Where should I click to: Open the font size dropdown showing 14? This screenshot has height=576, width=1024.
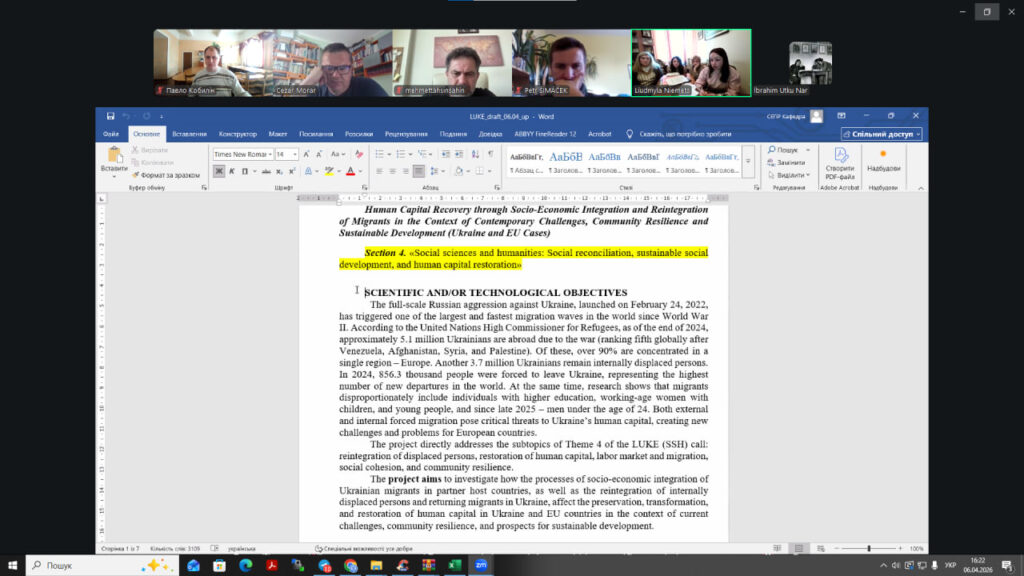tap(286, 154)
